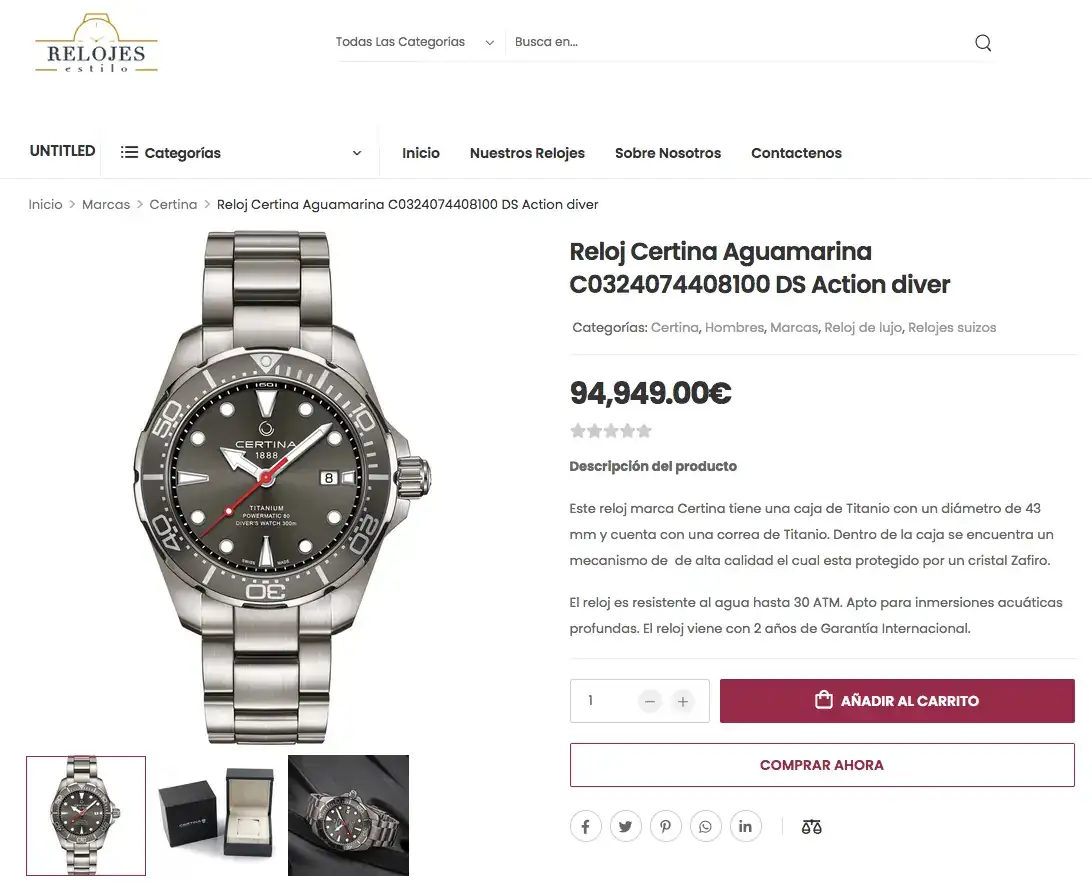Open the Contactenos page

pyautogui.click(x=796, y=153)
